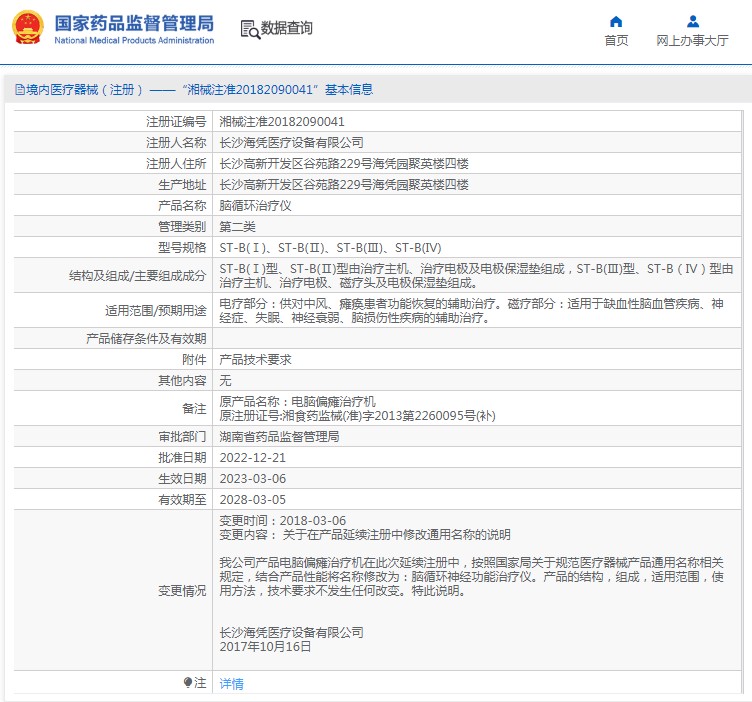The width and height of the screenshot is (752, 702).
Task: Select original product name 电脑偏瘫治疗机 remark
Action: pos(297,402)
